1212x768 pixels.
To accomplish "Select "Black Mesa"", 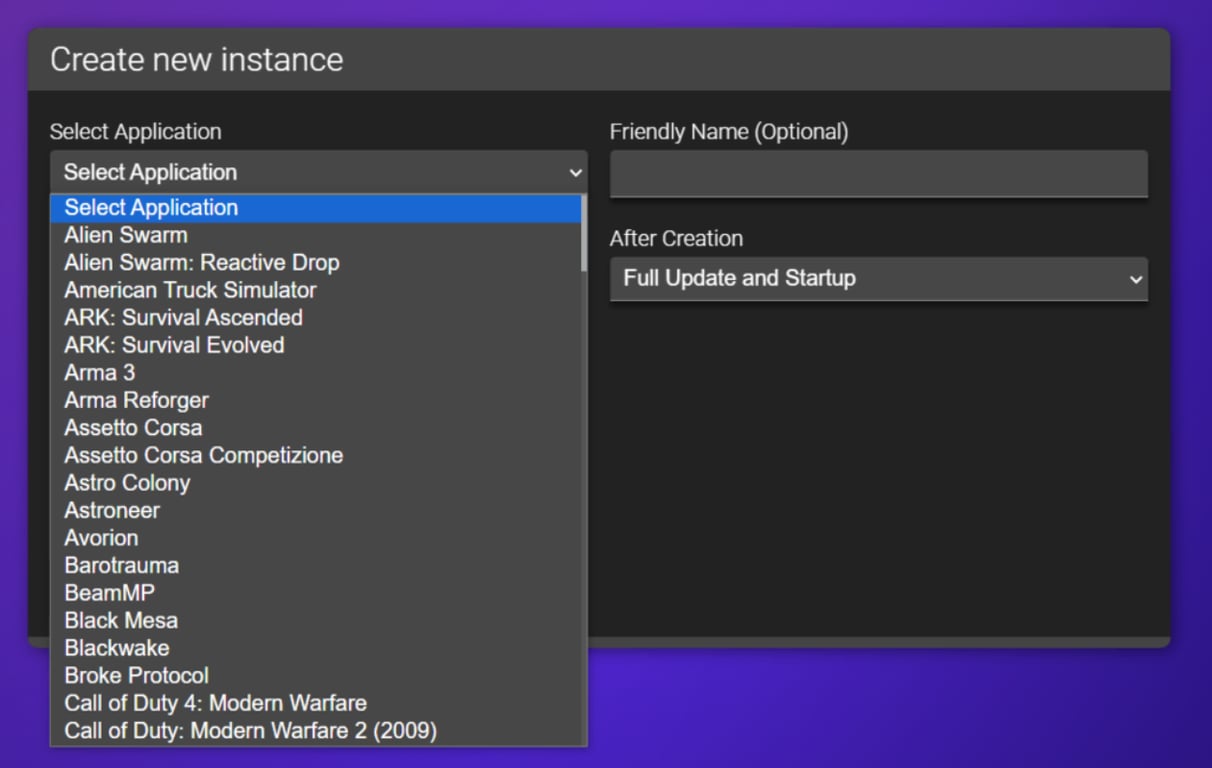I will pyautogui.click(x=120, y=620).
